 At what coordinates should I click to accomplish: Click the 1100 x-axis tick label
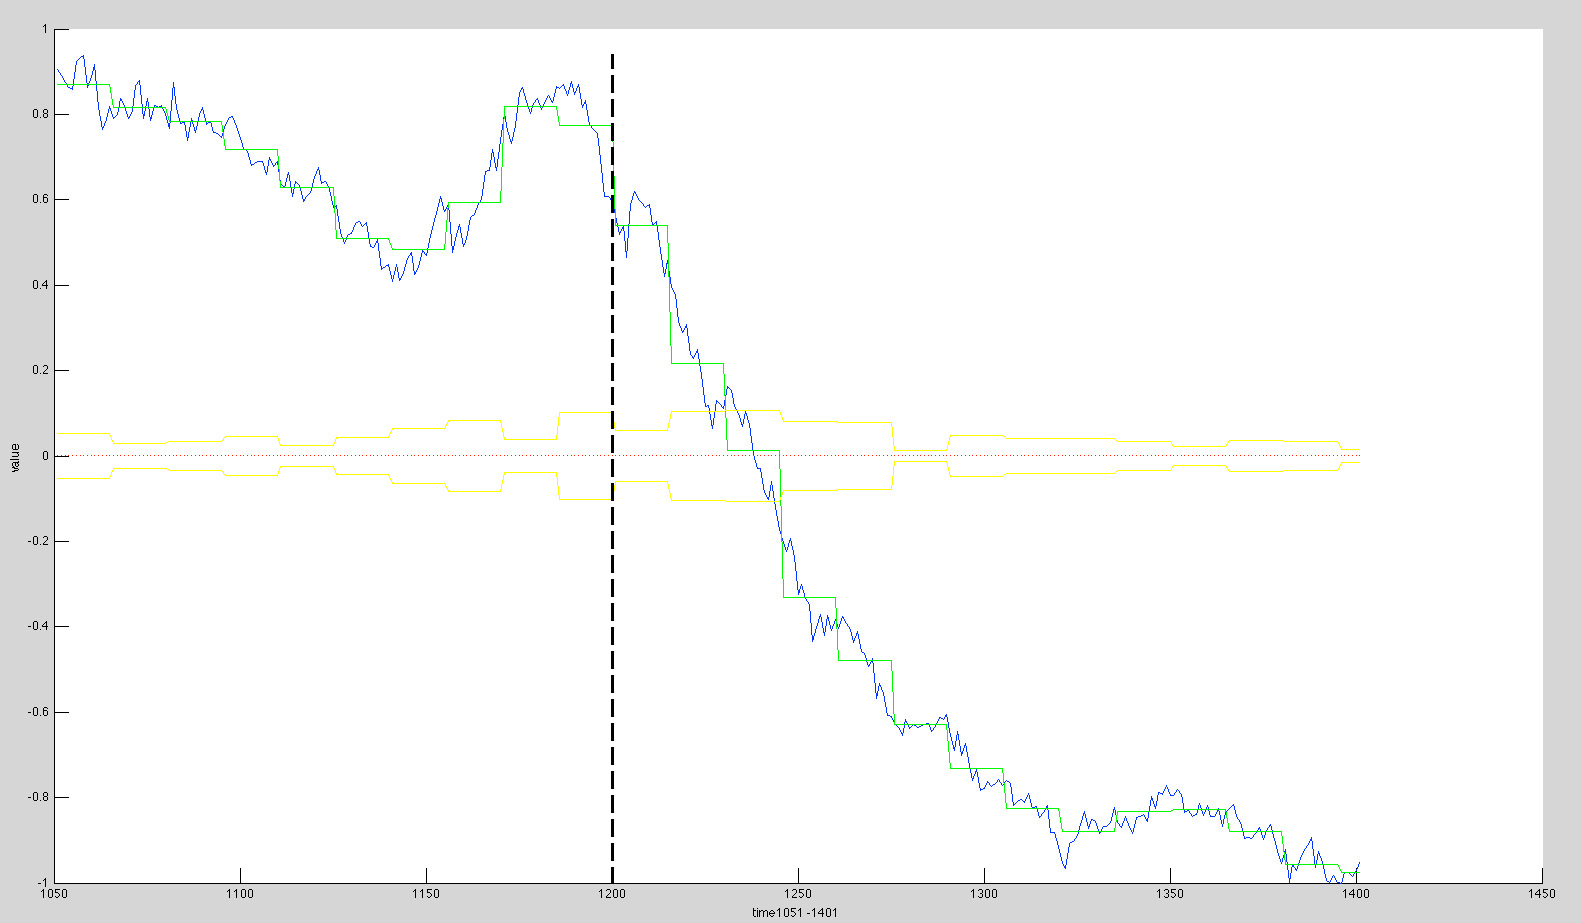pos(240,894)
